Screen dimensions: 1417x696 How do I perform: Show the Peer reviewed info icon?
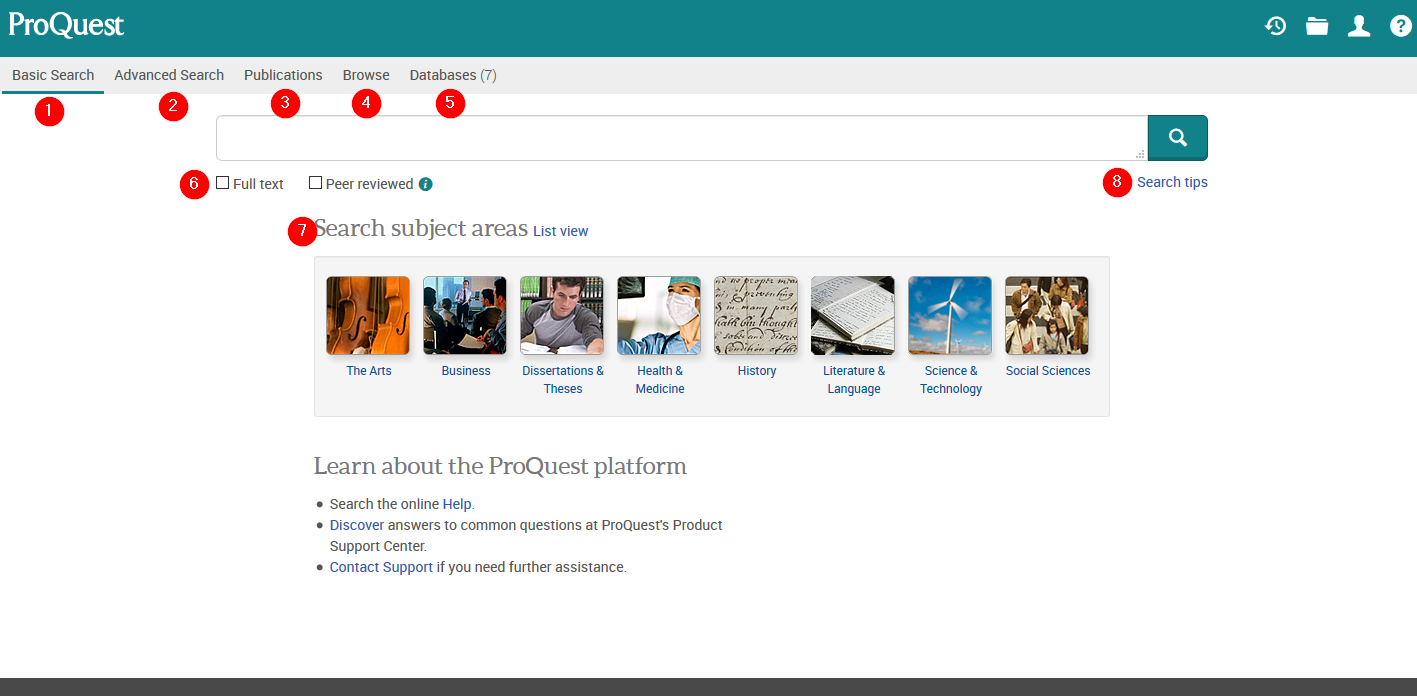click(426, 184)
